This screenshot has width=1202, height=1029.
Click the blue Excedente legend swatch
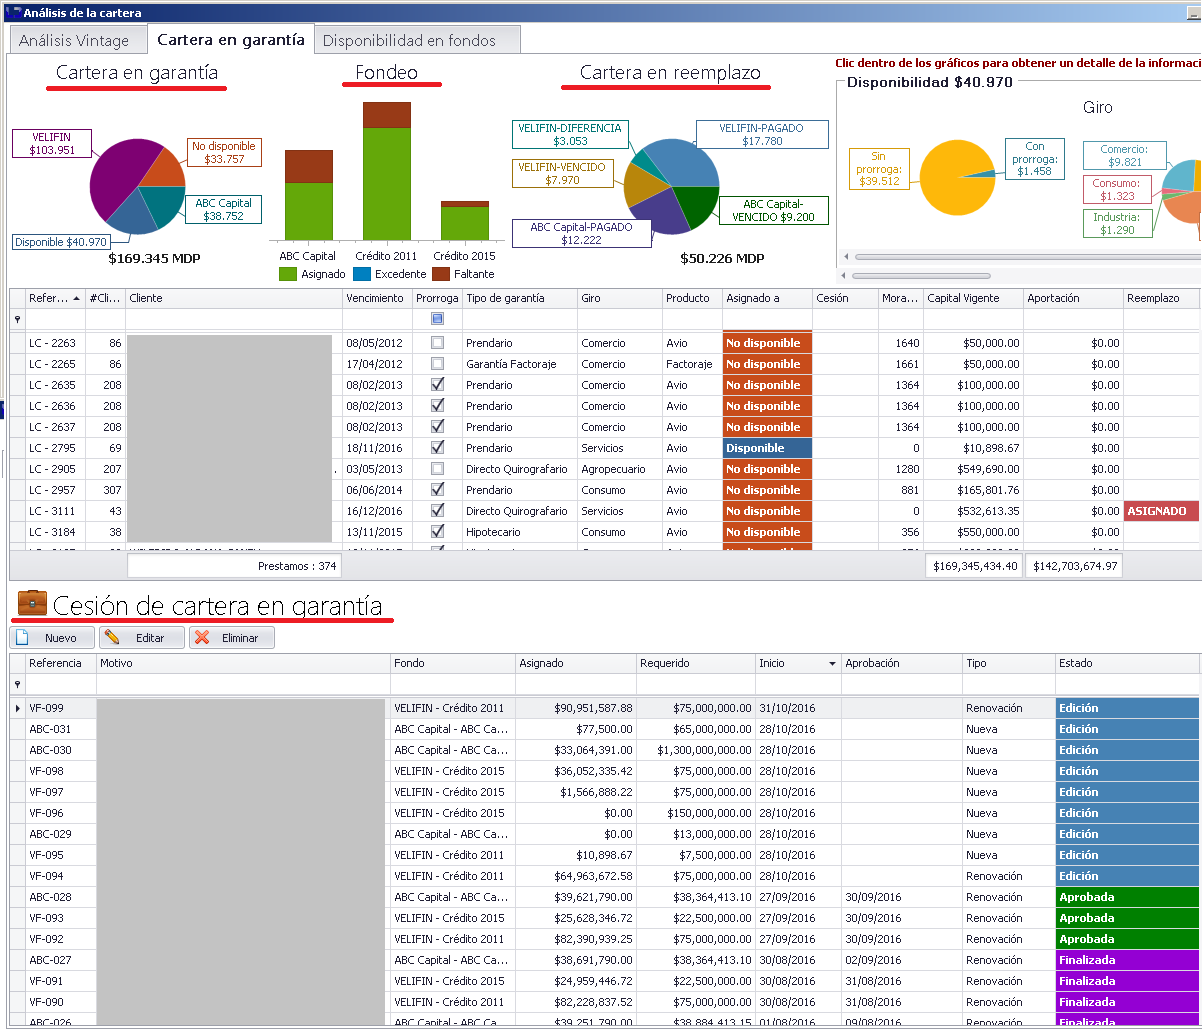[x=362, y=274]
